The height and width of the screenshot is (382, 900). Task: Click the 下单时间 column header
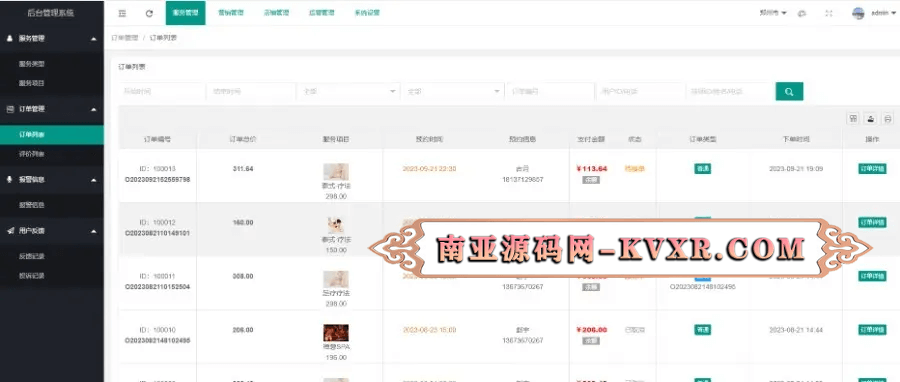pyautogui.click(x=796, y=139)
